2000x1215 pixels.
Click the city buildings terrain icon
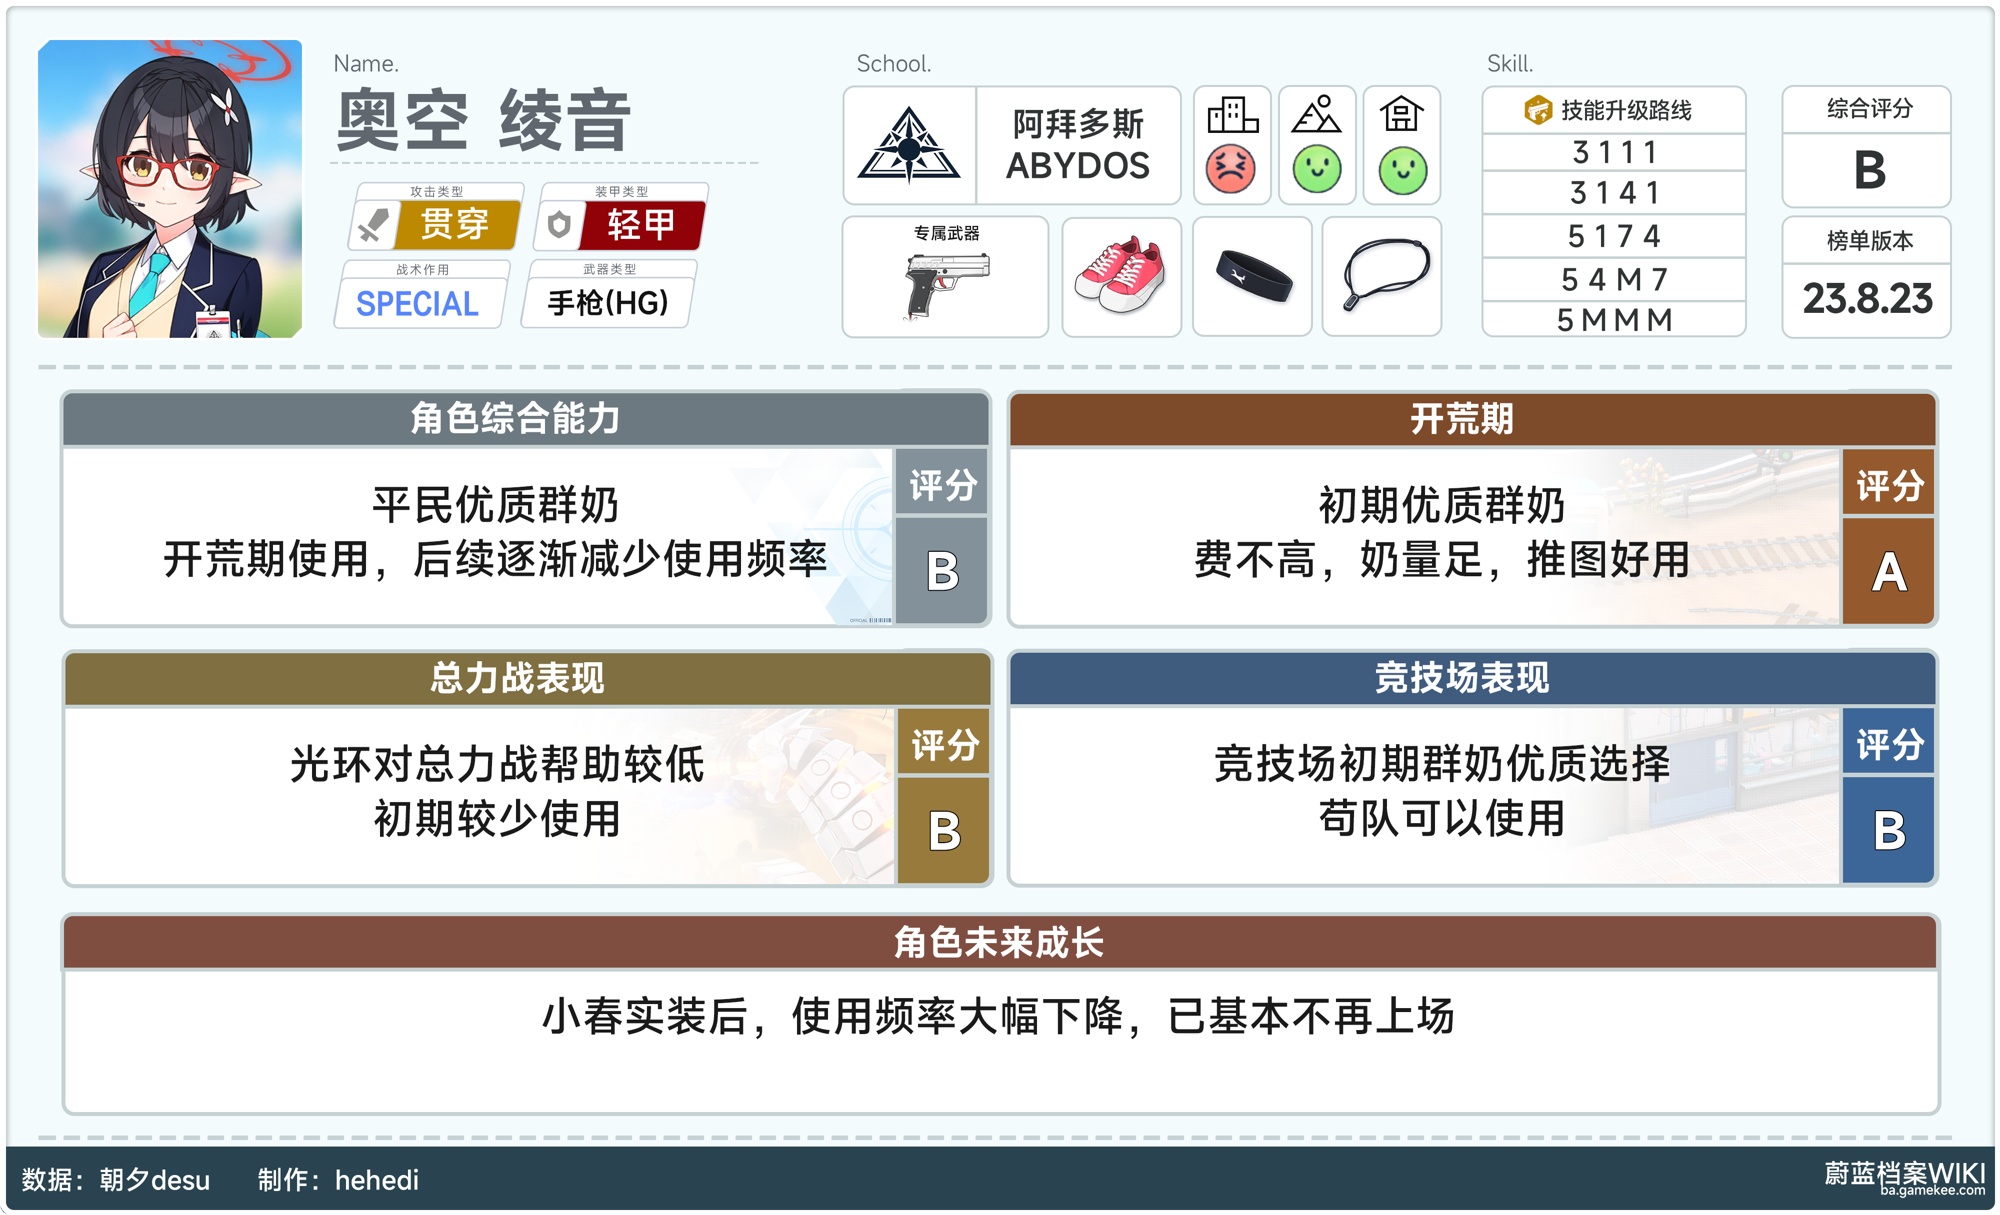[1232, 115]
